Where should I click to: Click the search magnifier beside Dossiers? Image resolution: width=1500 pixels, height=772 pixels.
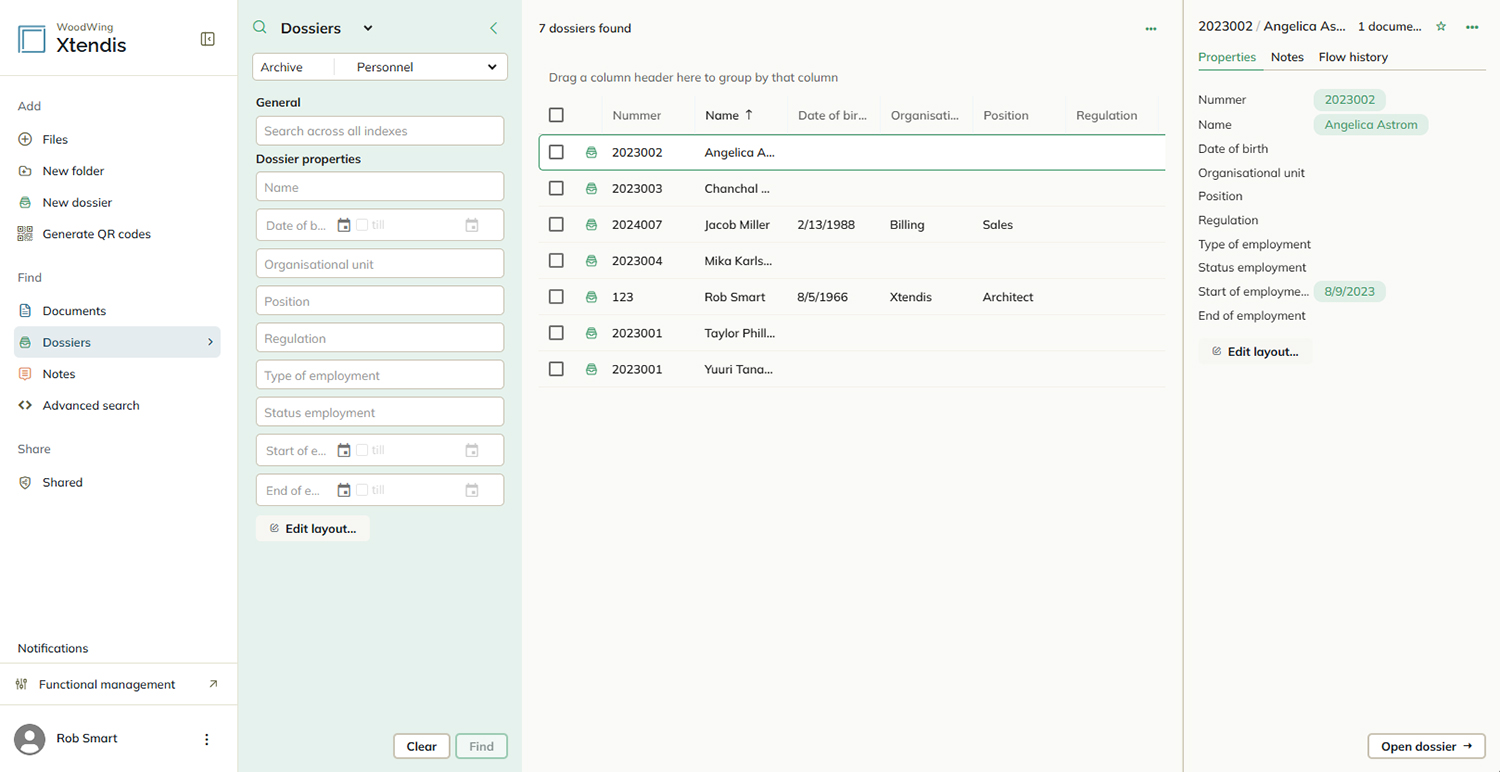click(x=260, y=28)
